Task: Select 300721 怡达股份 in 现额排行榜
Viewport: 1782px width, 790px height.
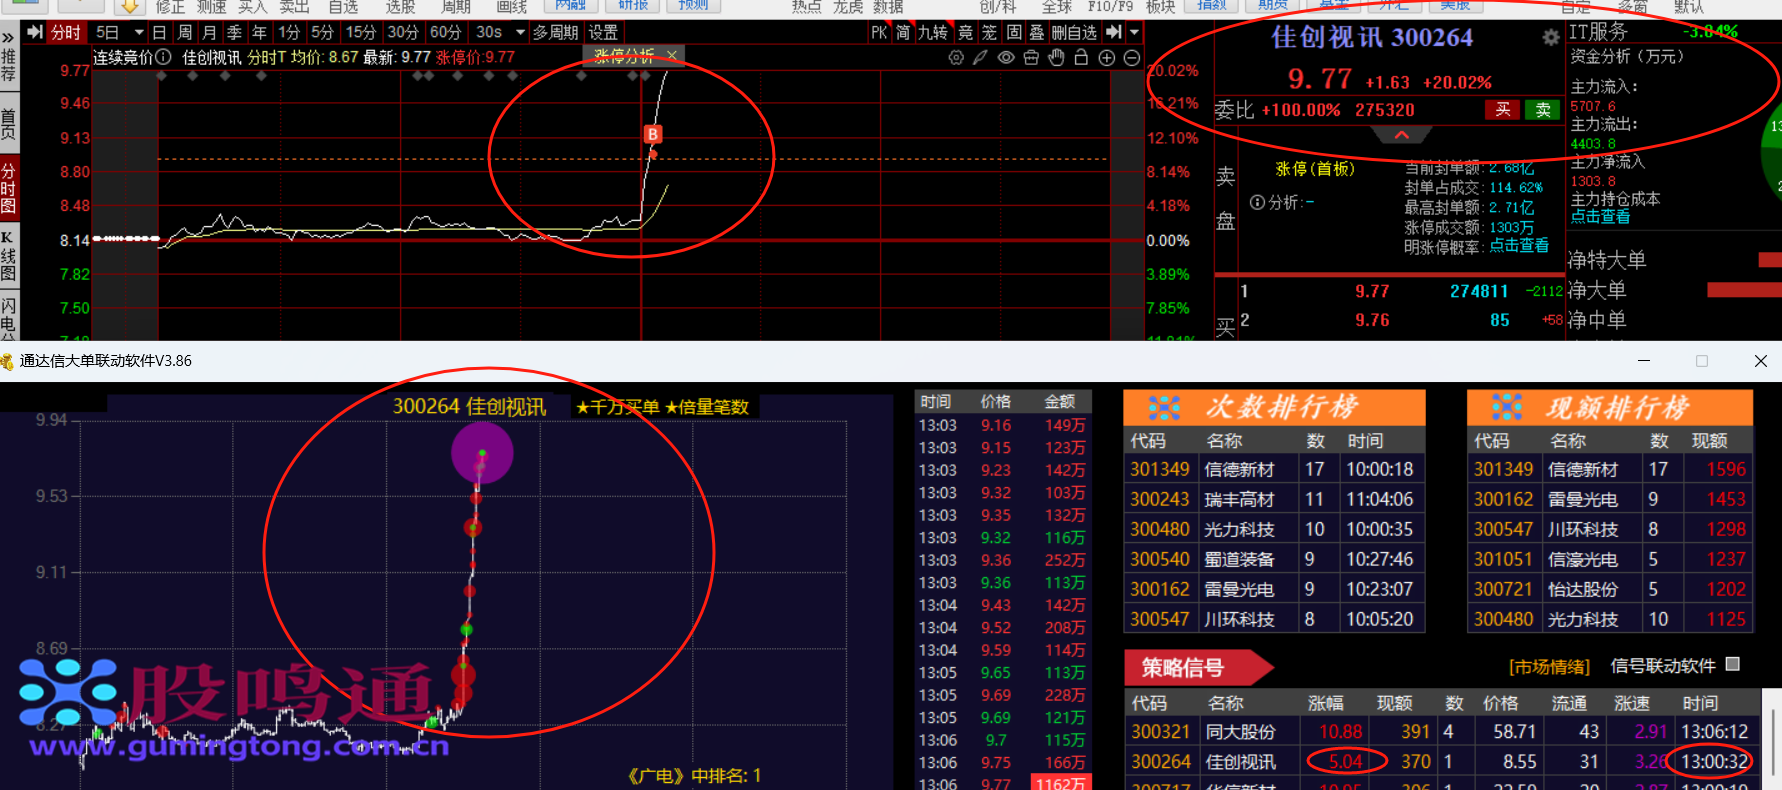Action: click(x=1610, y=589)
